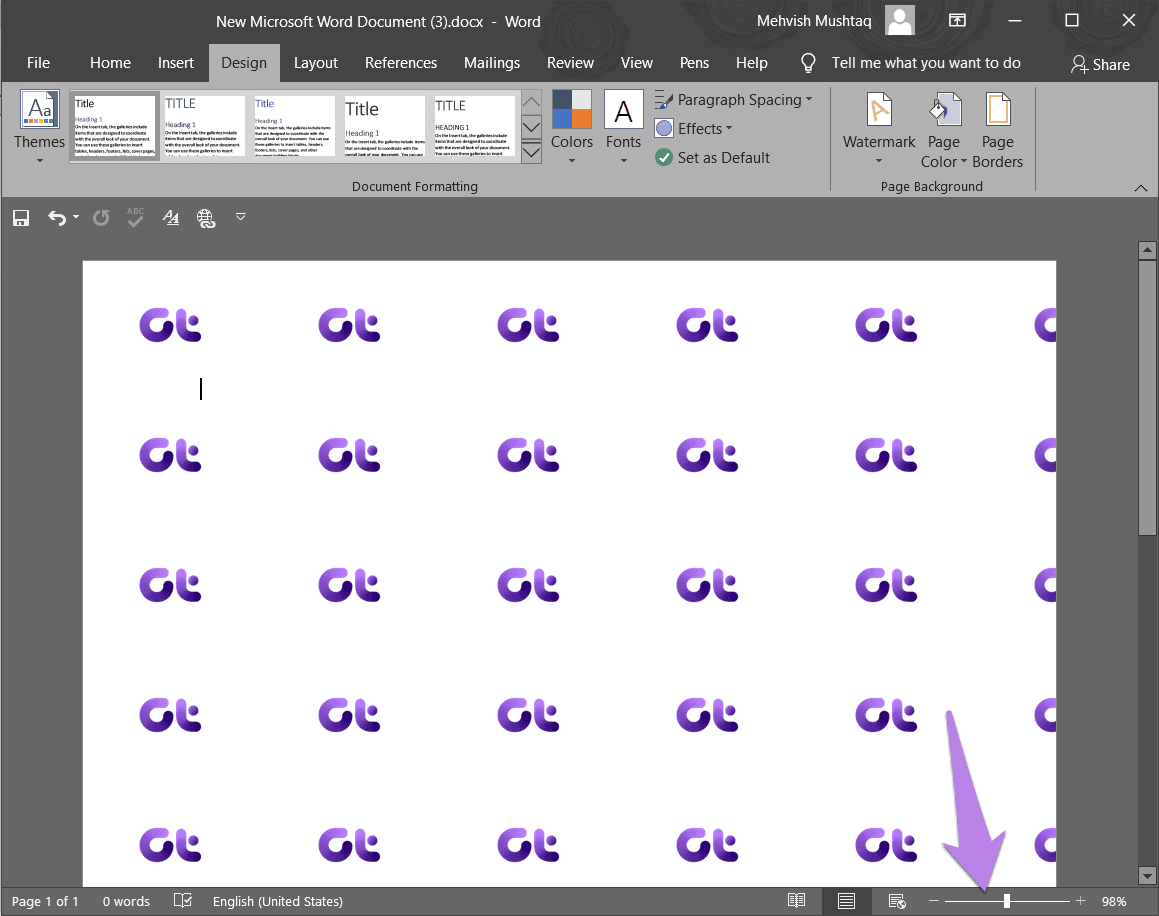1159x916 pixels.
Task: Open the Help tab
Action: [752, 63]
